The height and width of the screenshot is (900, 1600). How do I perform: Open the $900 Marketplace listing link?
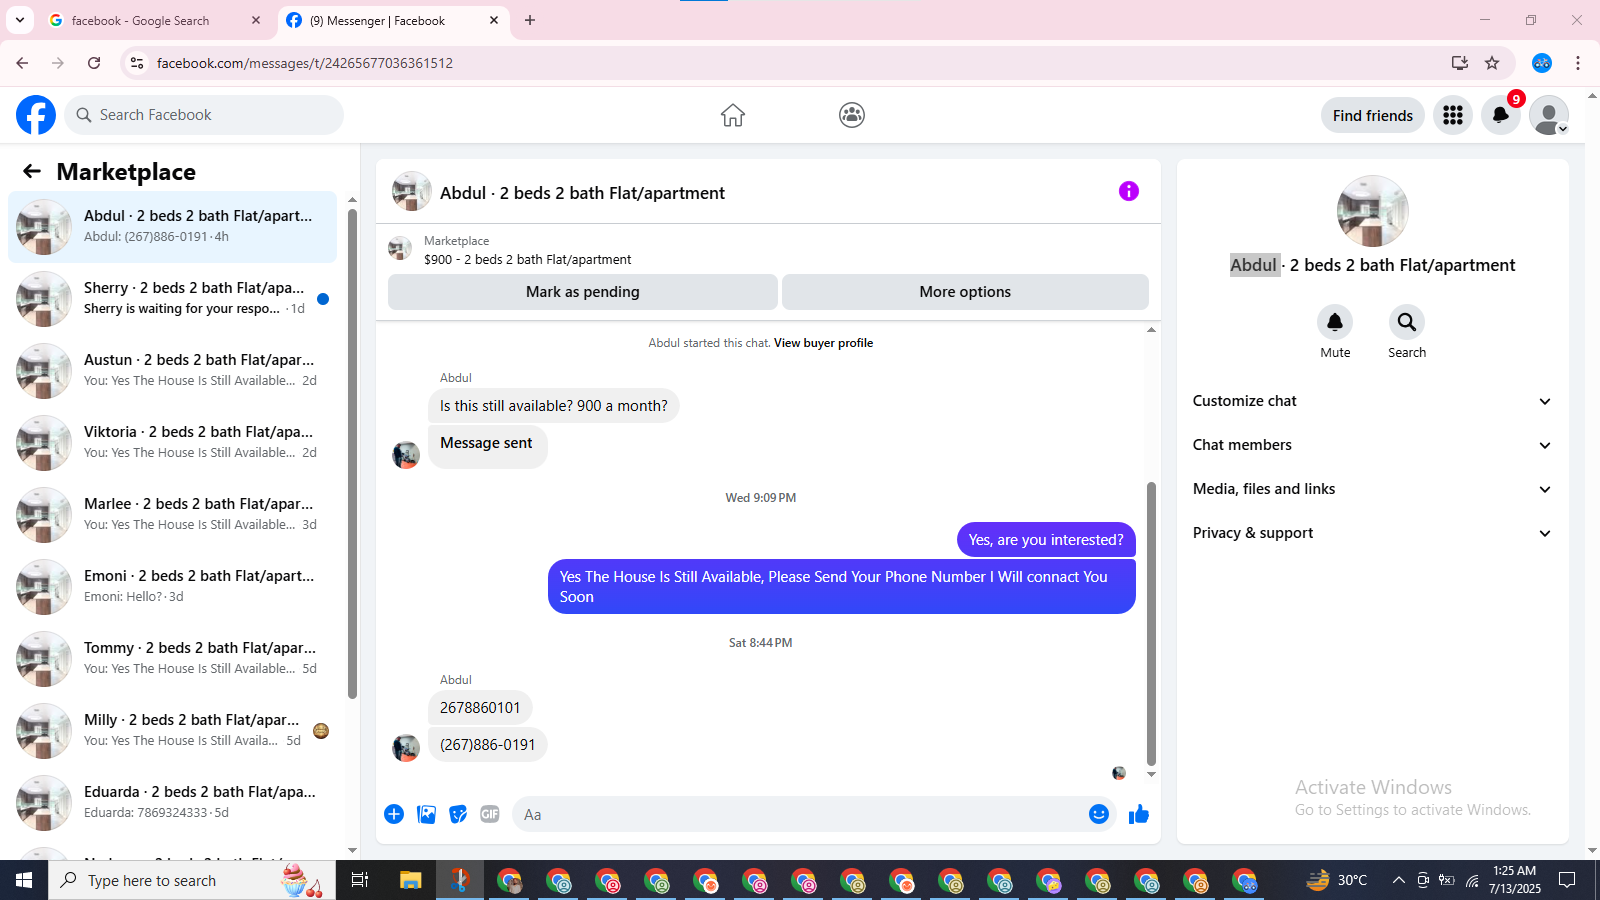527,259
